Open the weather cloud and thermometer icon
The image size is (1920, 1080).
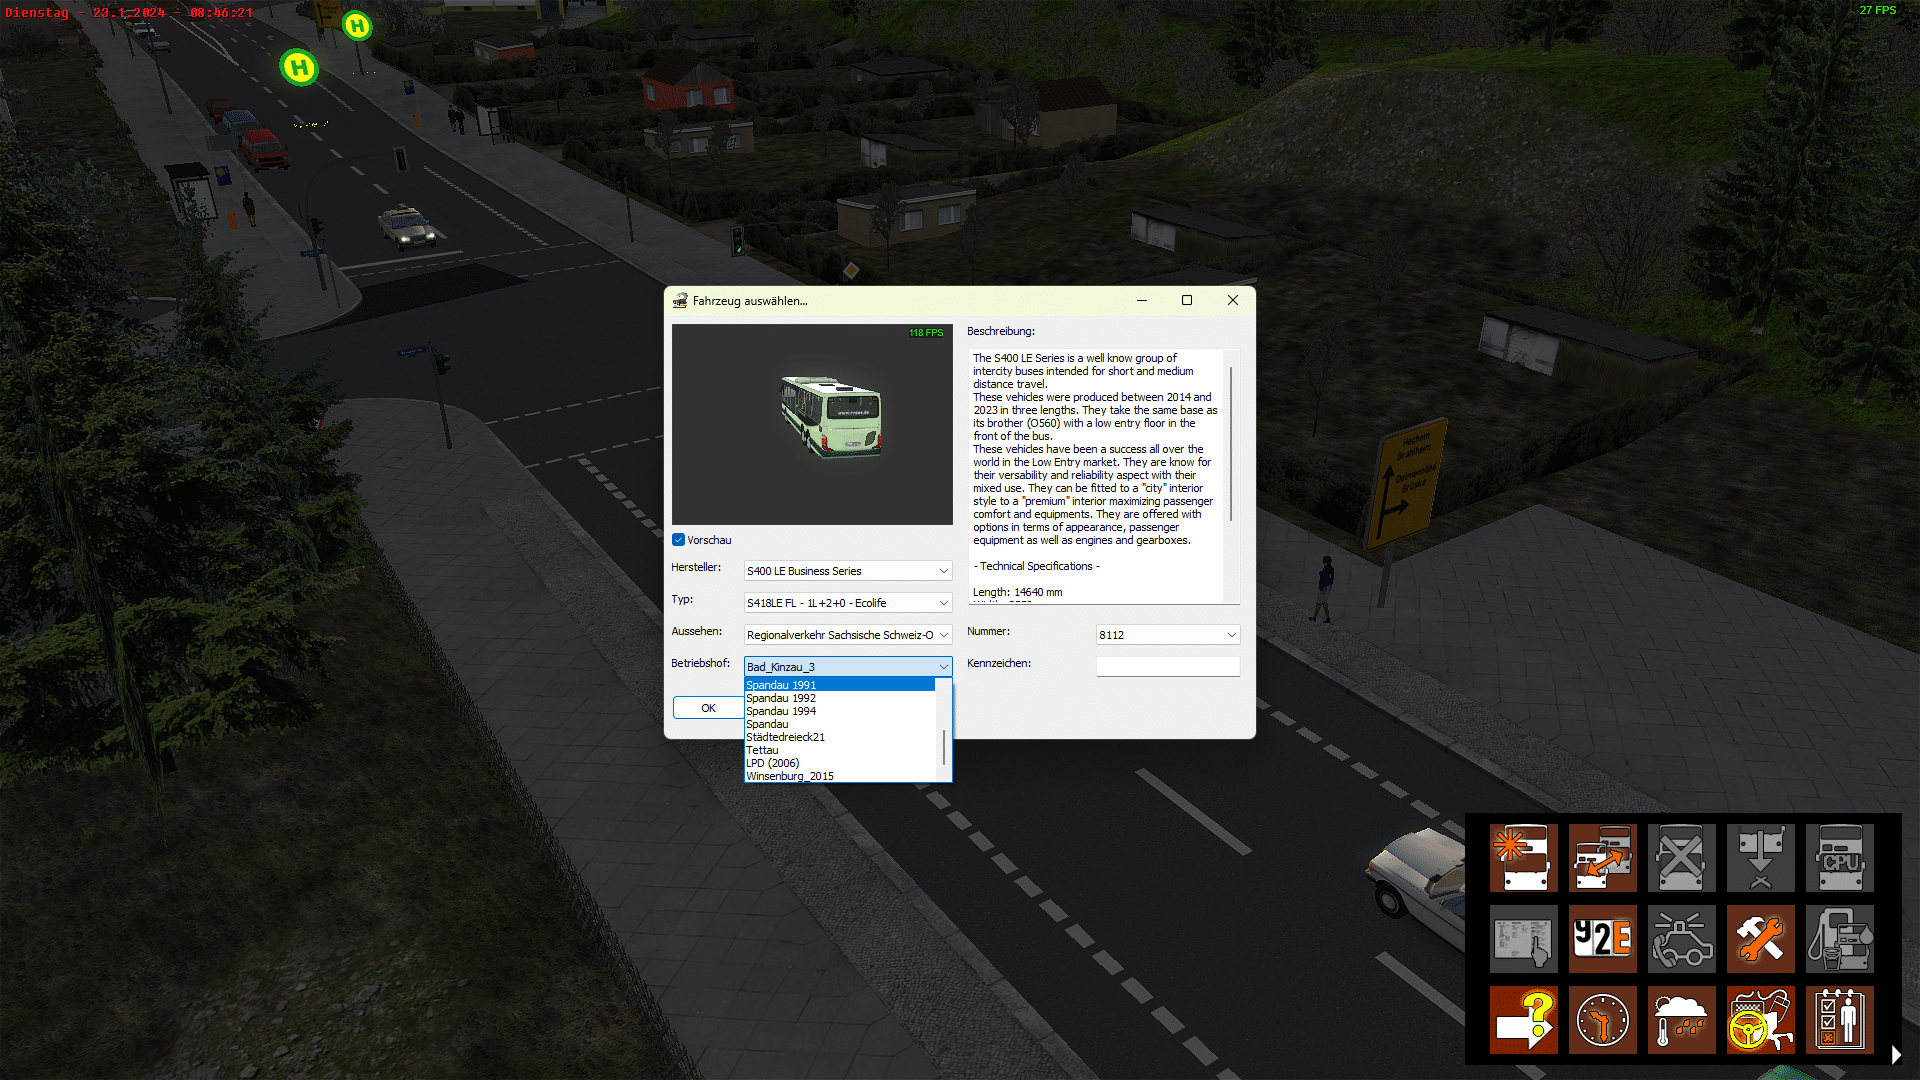1681,1020
